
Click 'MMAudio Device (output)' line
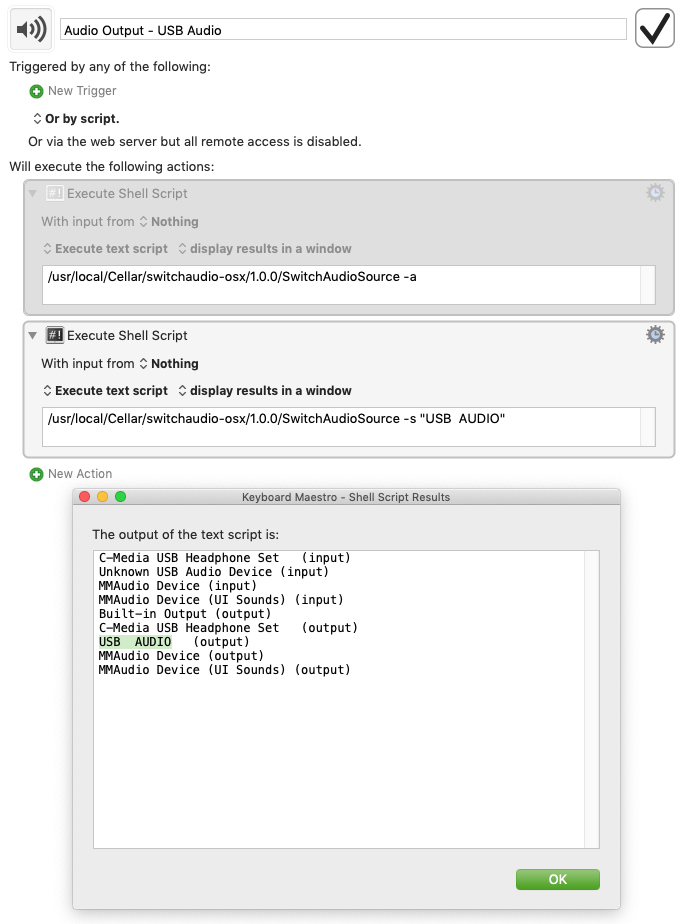click(x=181, y=656)
